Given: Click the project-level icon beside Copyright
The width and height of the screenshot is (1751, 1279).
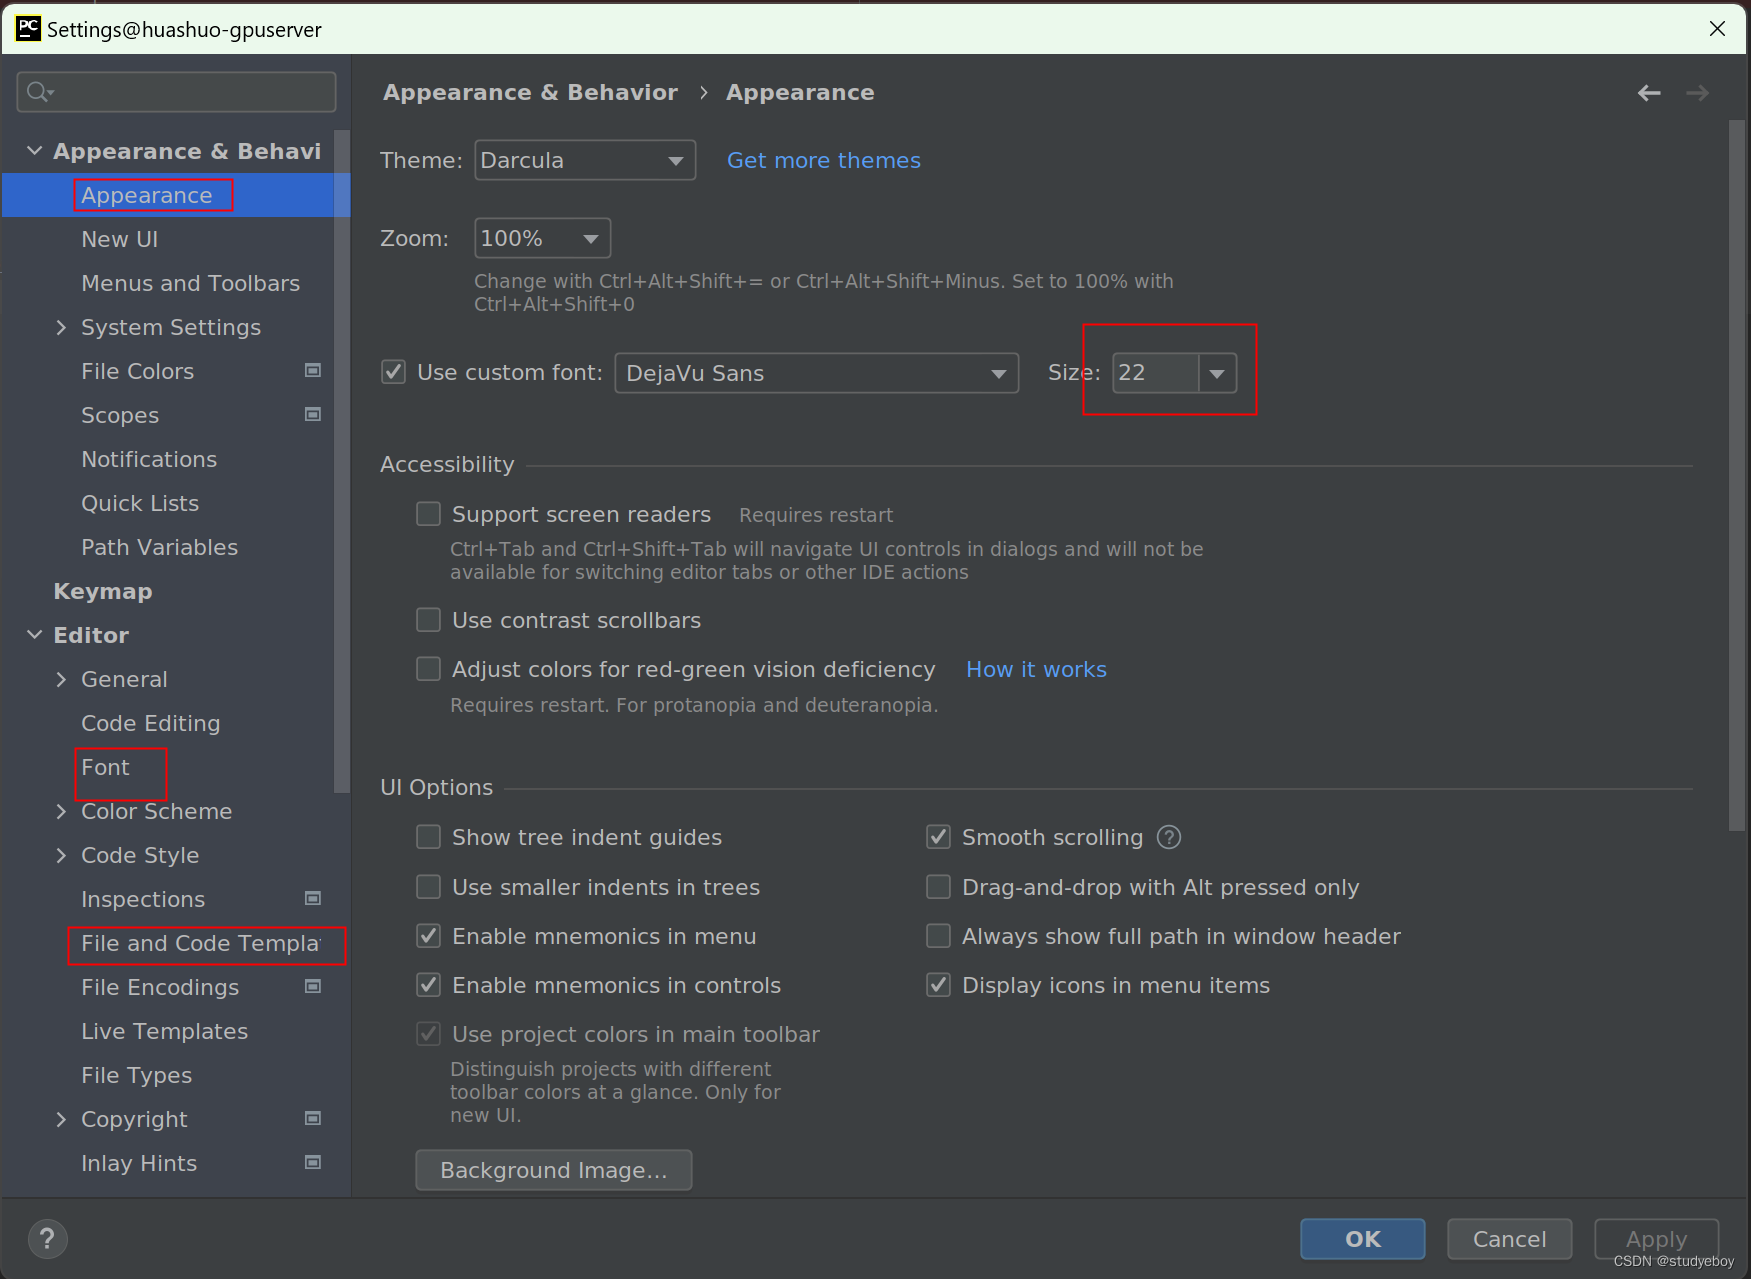Looking at the screenshot, I should 313,1118.
